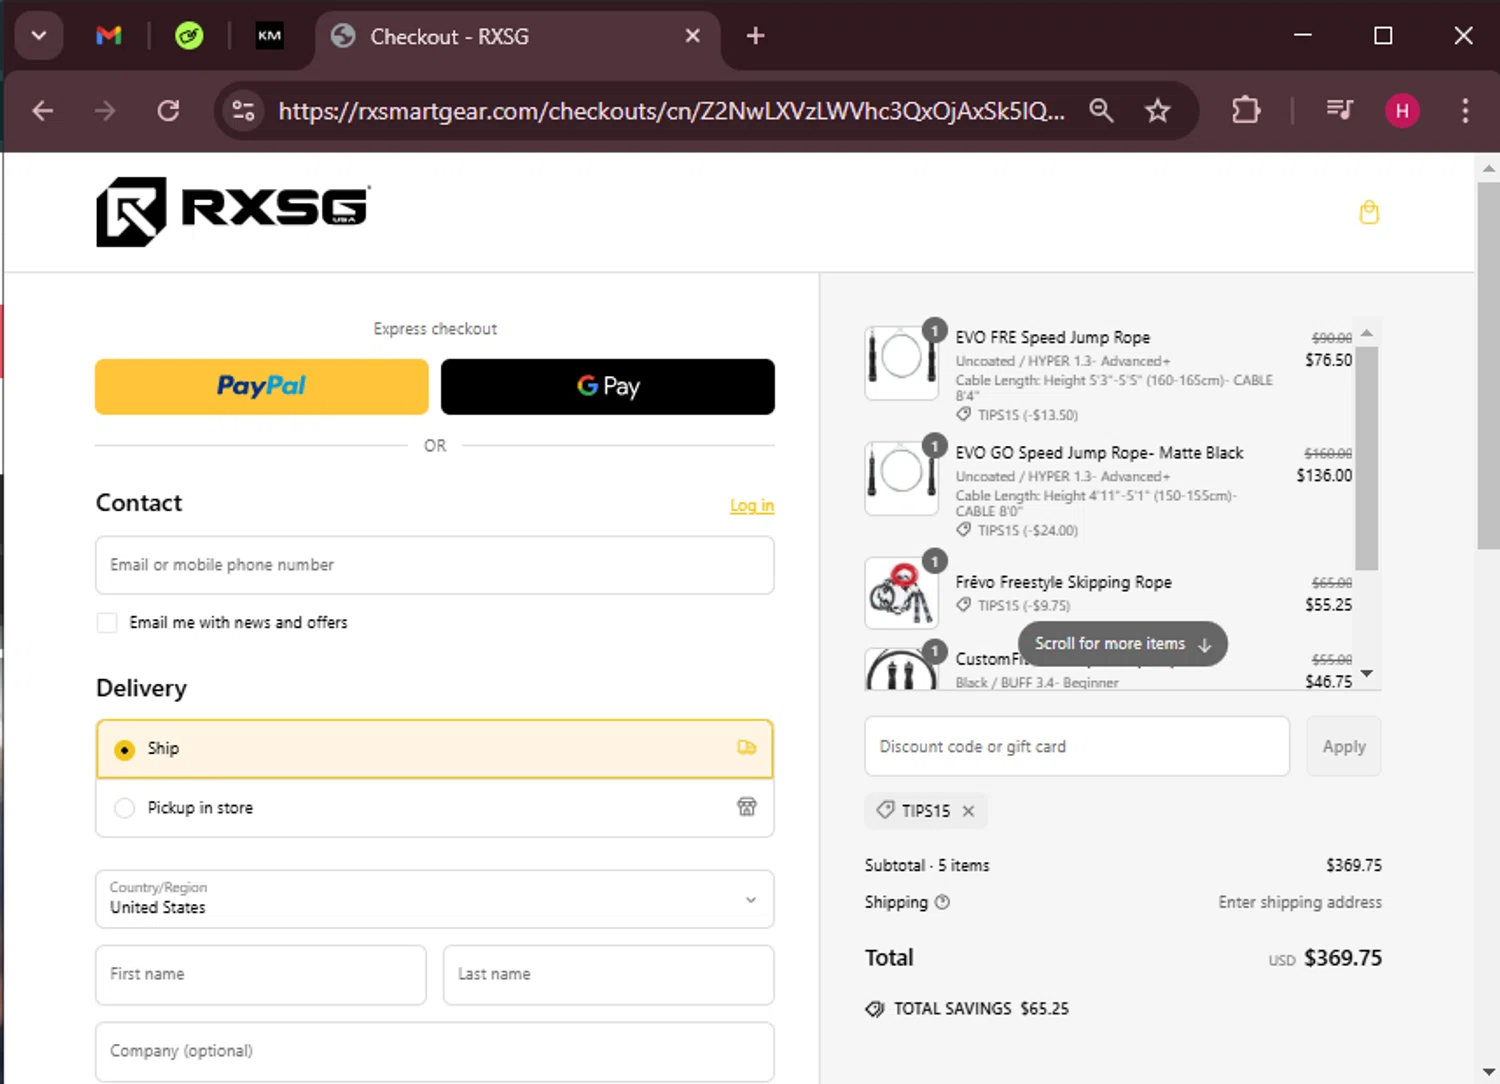This screenshot has height=1084, width=1500.
Task: Click the page scroll down arrow
Action: pyautogui.click(x=1488, y=1072)
